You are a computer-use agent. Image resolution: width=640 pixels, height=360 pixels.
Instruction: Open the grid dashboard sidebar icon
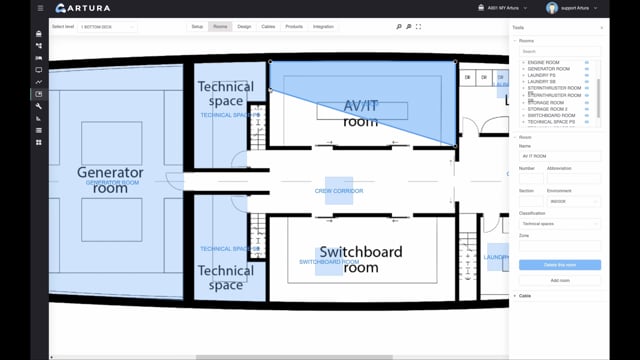39,142
